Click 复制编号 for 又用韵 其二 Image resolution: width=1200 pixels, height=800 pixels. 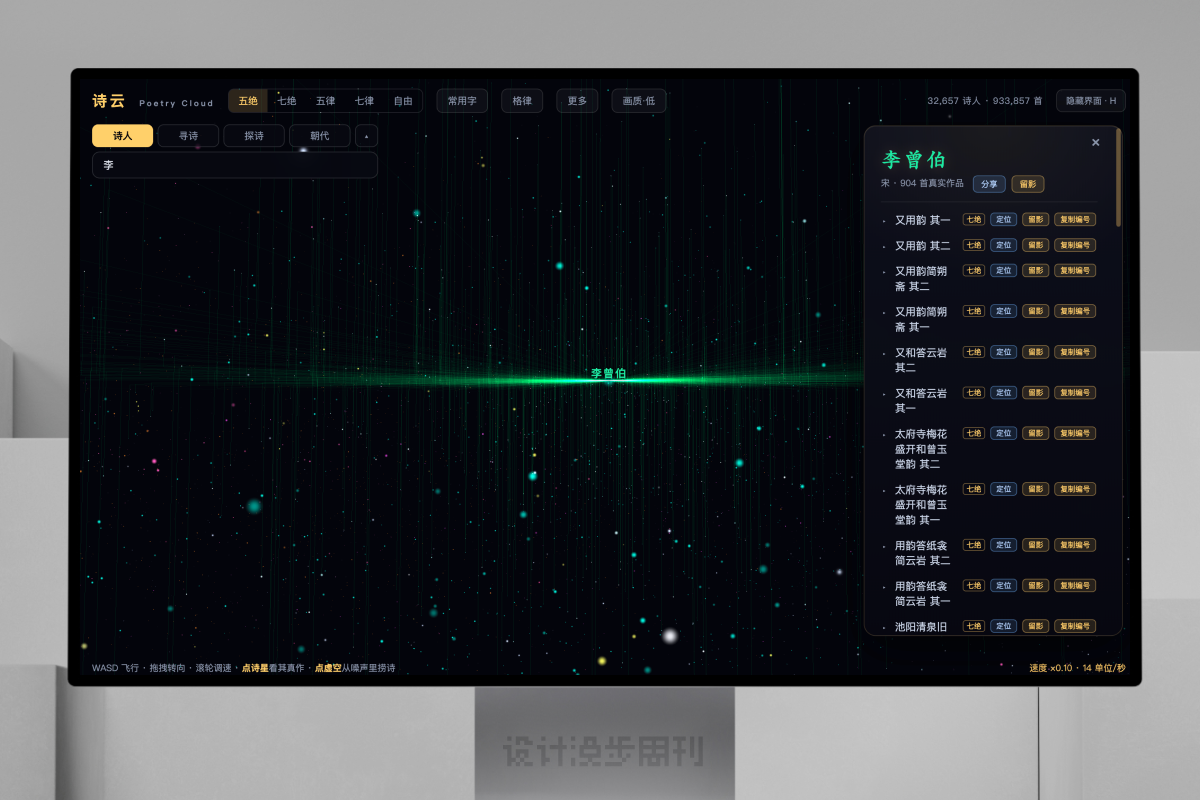[1075, 245]
